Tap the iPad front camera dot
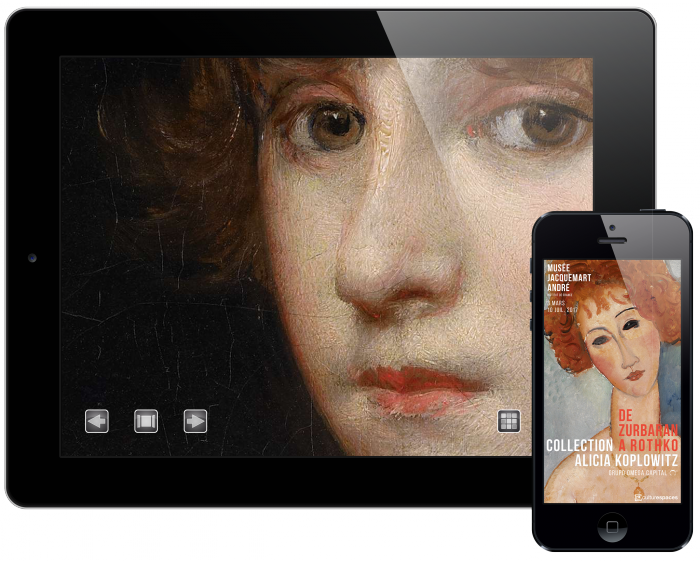Viewport: 700px width, 561px height. (32, 258)
